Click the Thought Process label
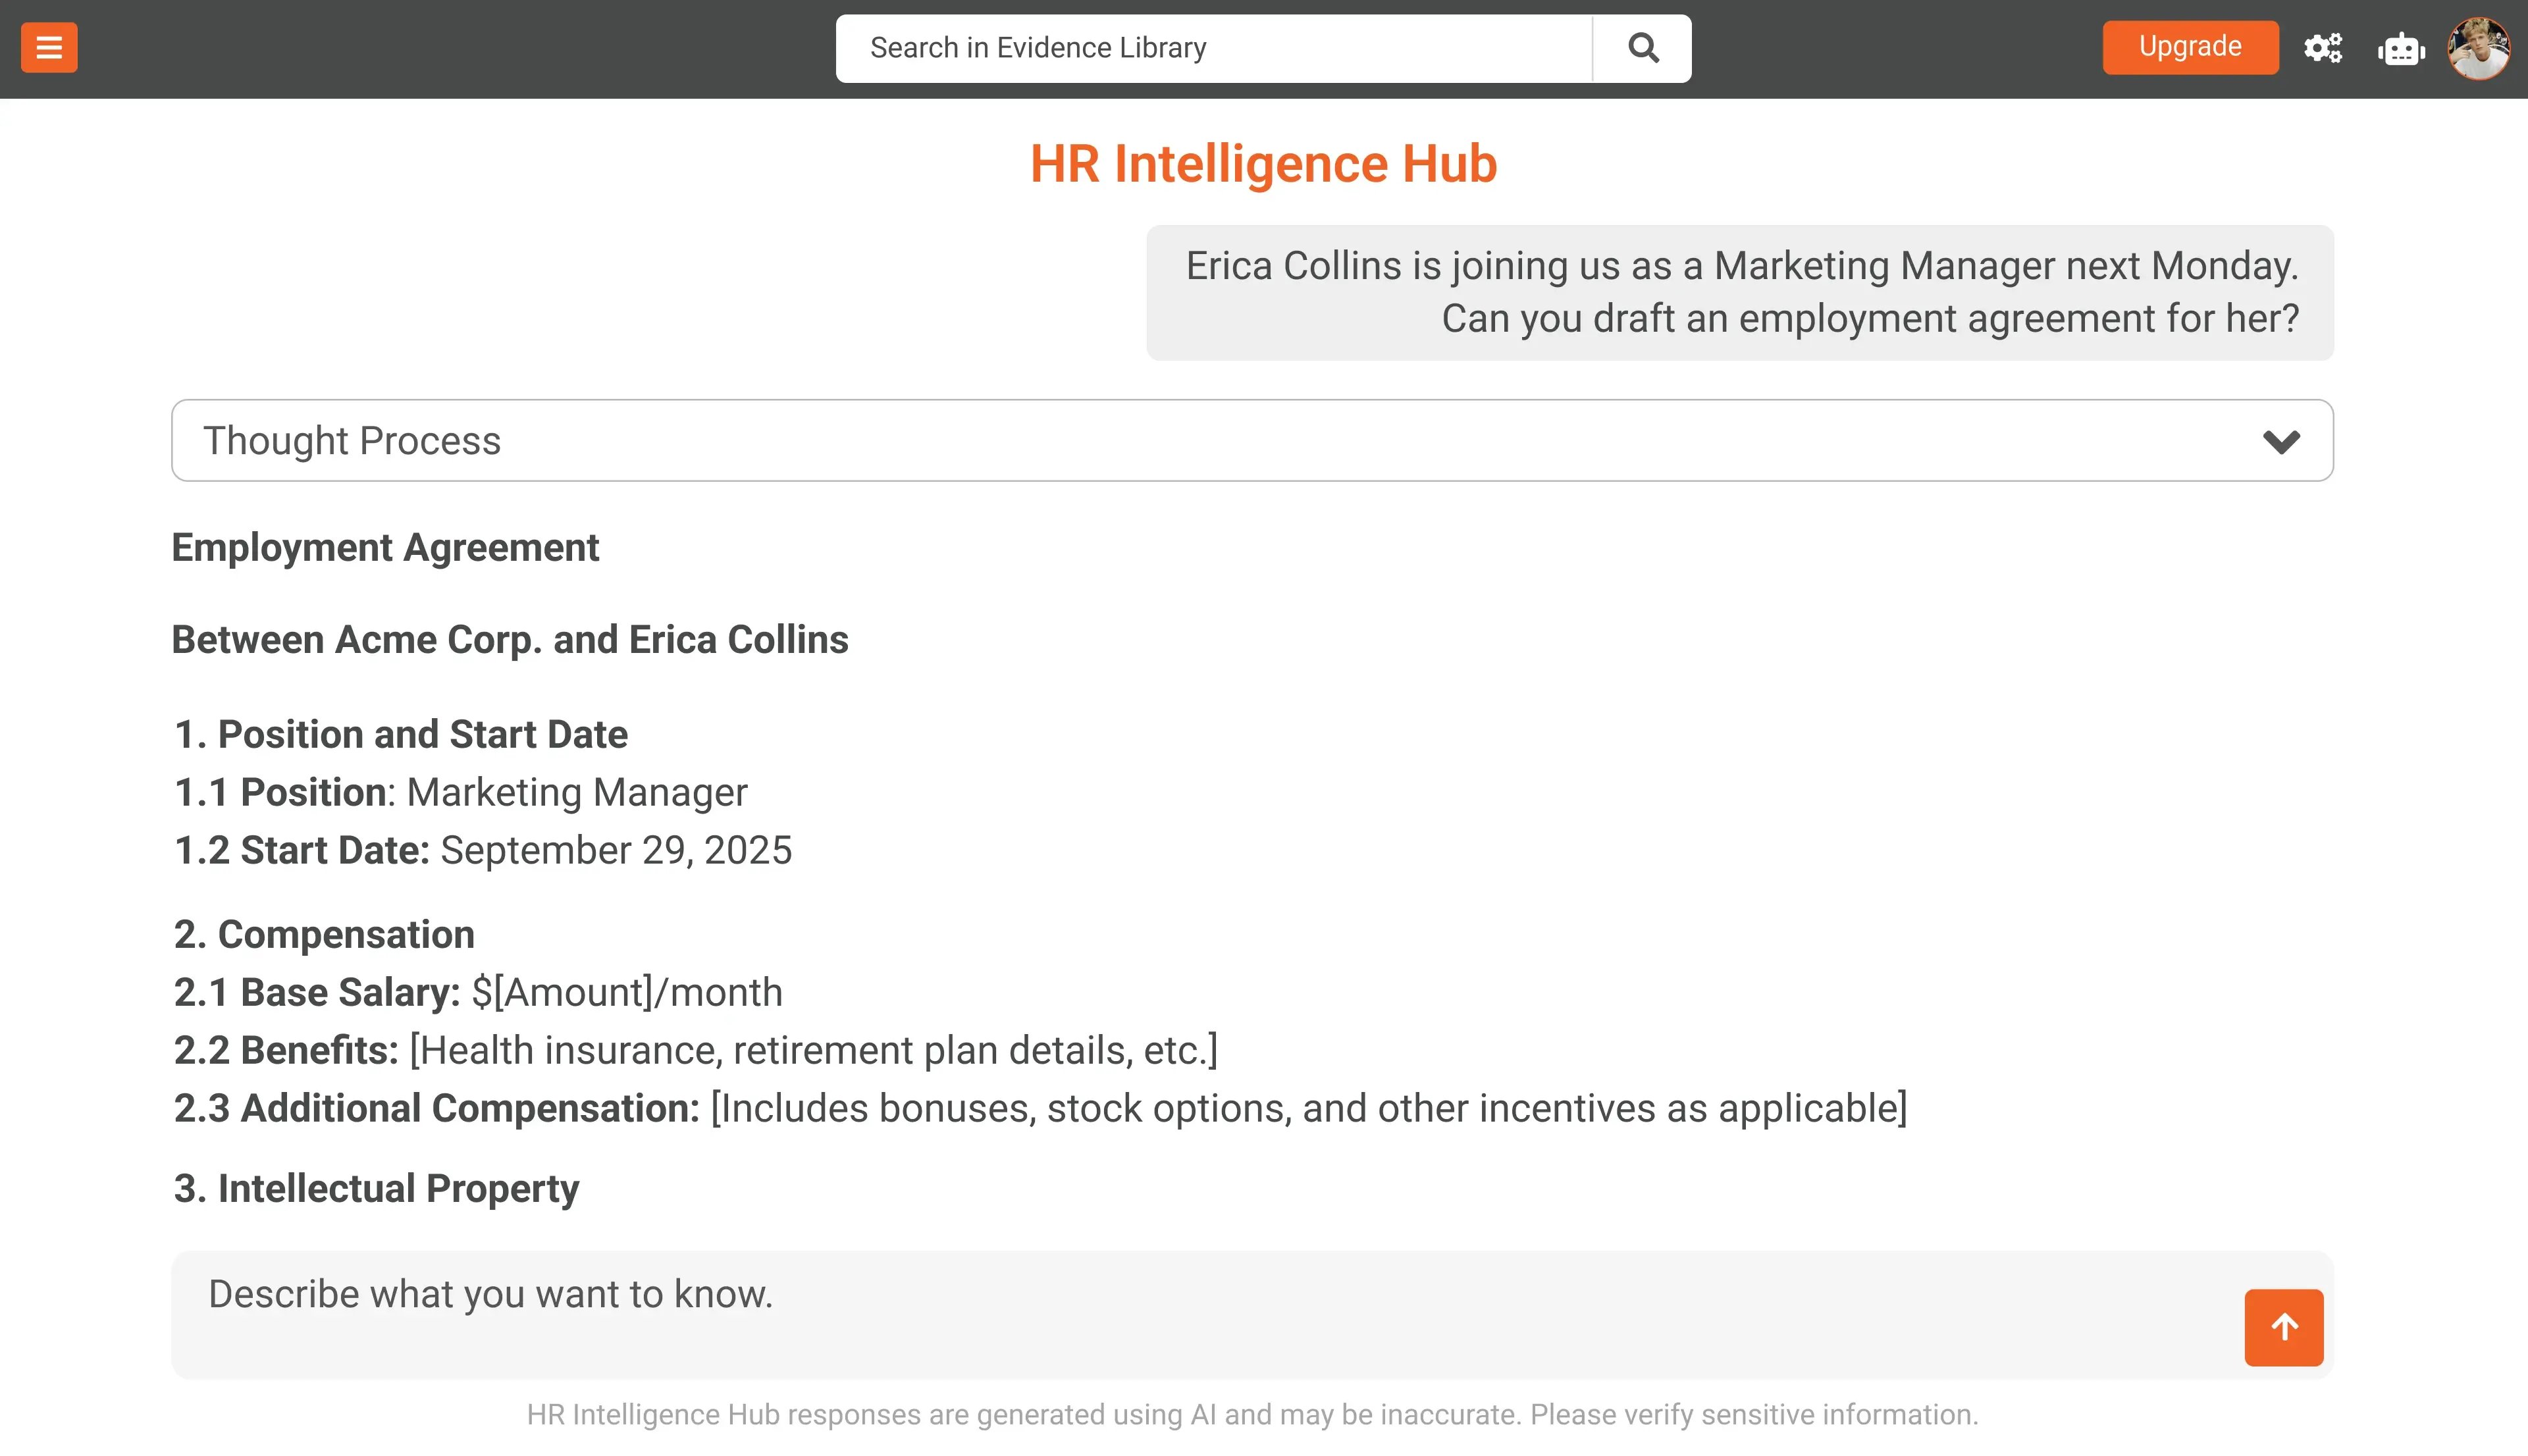Viewport: 2528px width, 1456px height. (352, 441)
